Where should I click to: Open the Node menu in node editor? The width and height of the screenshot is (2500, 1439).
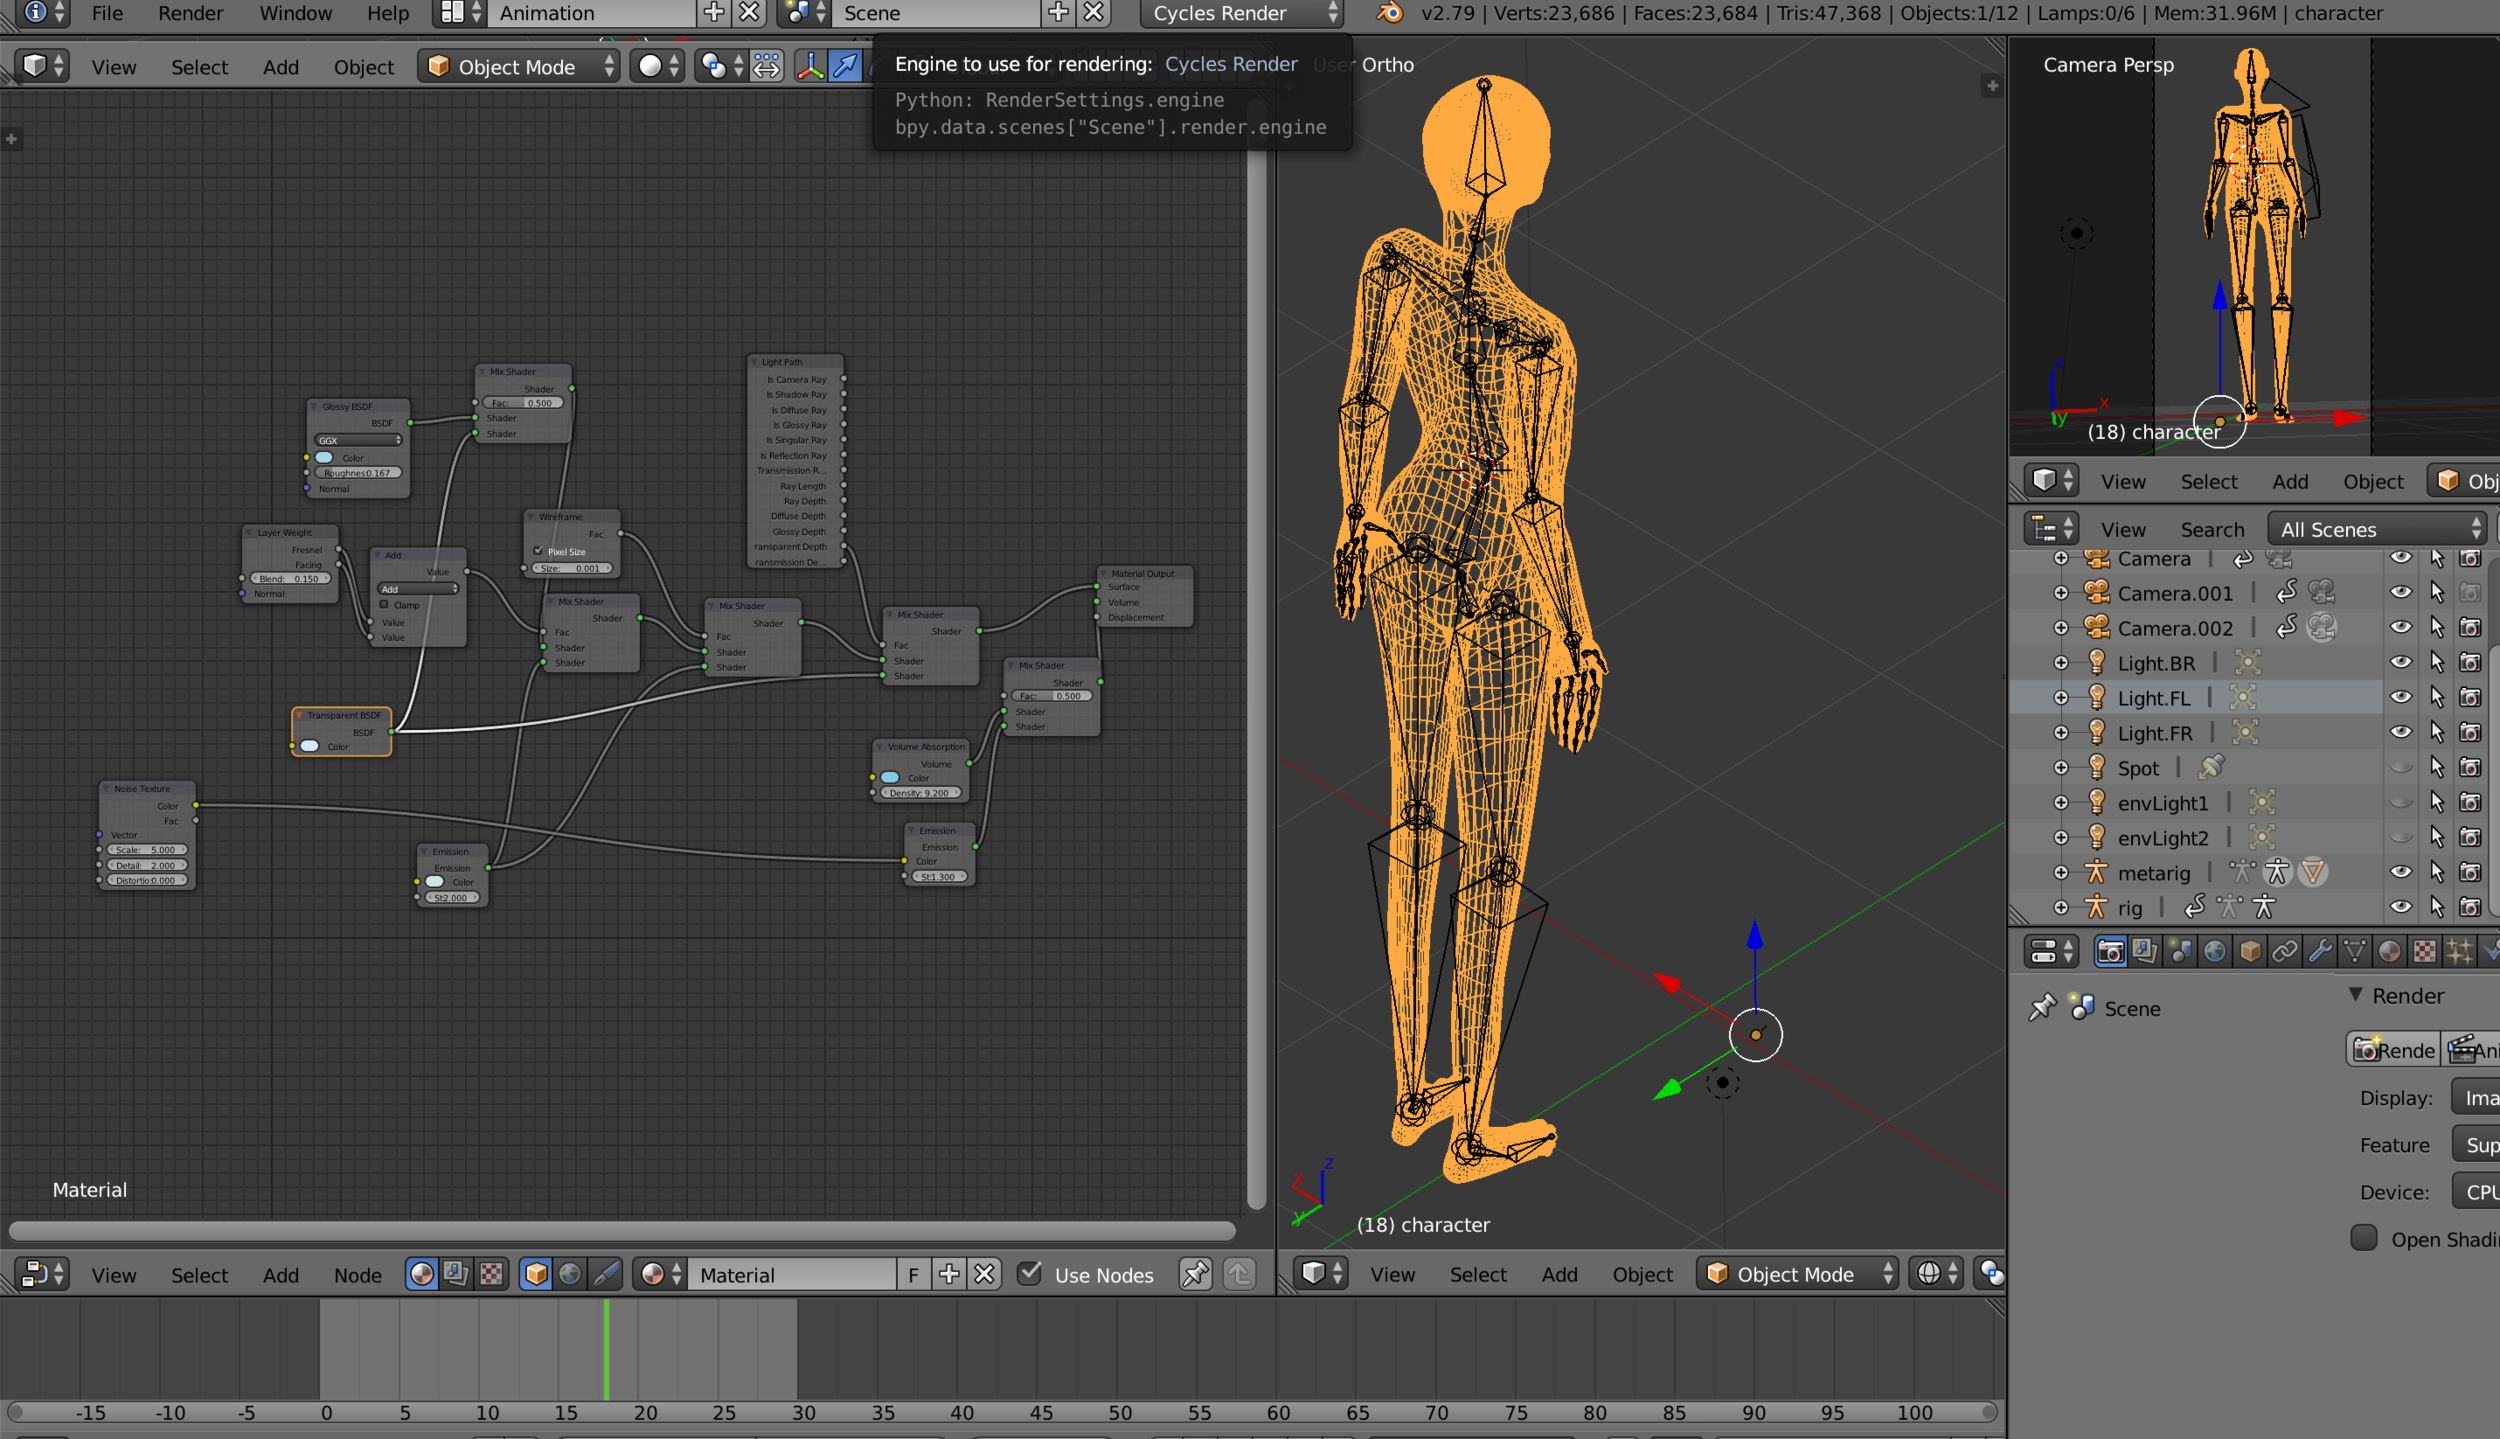click(x=357, y=1275)
